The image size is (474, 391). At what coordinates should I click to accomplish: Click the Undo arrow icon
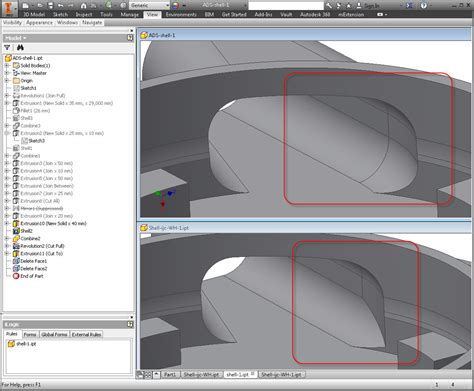(x=60, y=6)
